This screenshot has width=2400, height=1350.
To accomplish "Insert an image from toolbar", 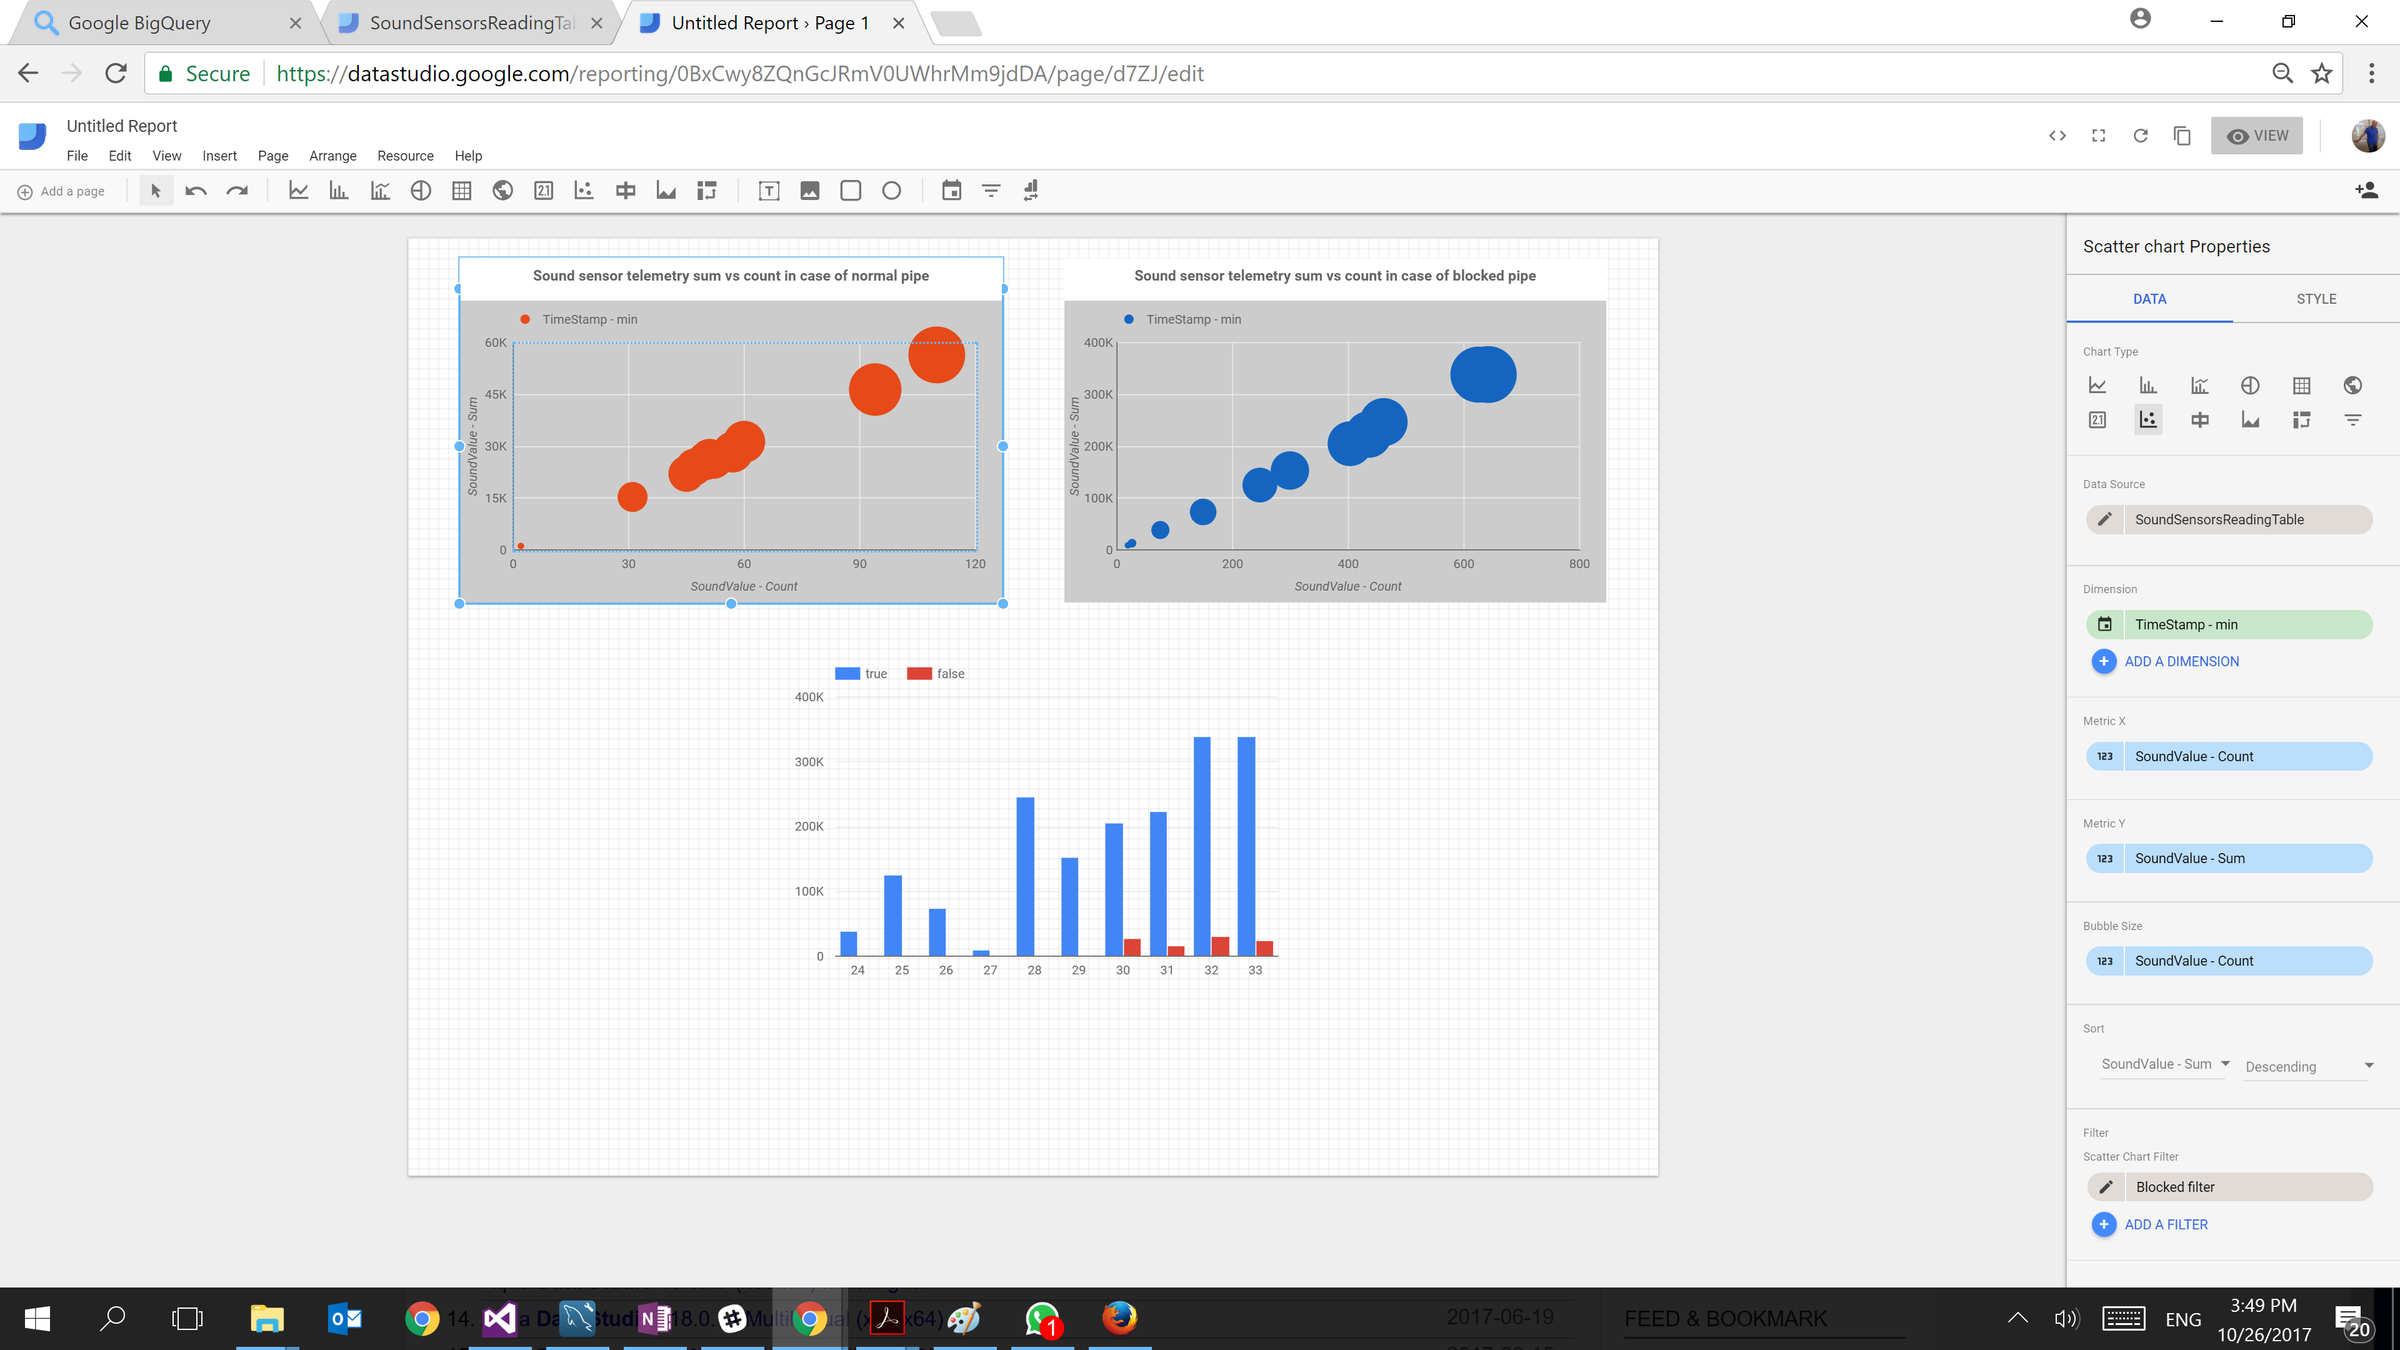I will pyautogui.click(x=810, y=191).
